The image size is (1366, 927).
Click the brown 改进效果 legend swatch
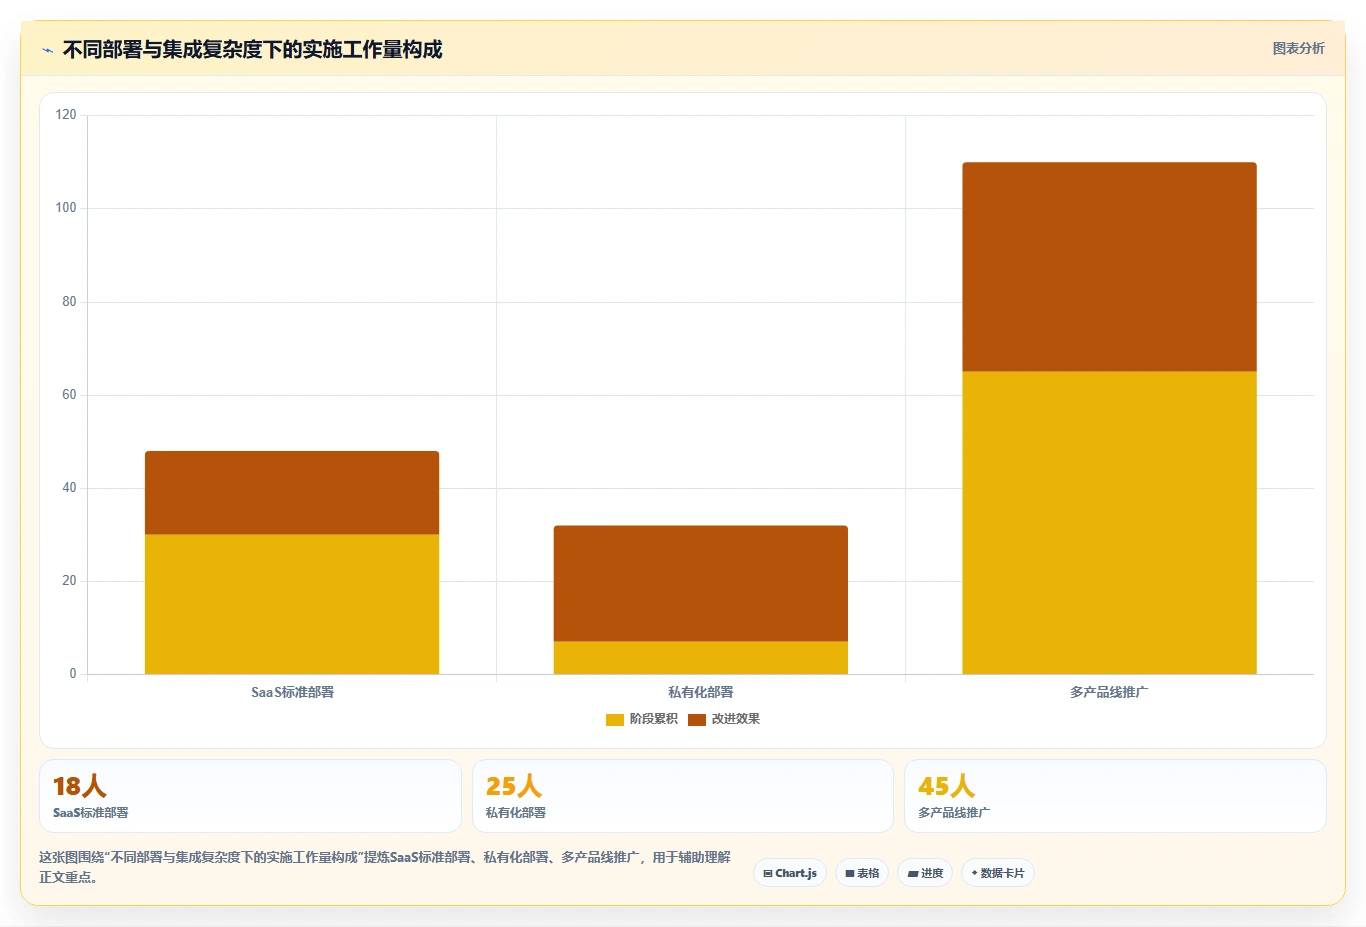click(x=697, y=720)
